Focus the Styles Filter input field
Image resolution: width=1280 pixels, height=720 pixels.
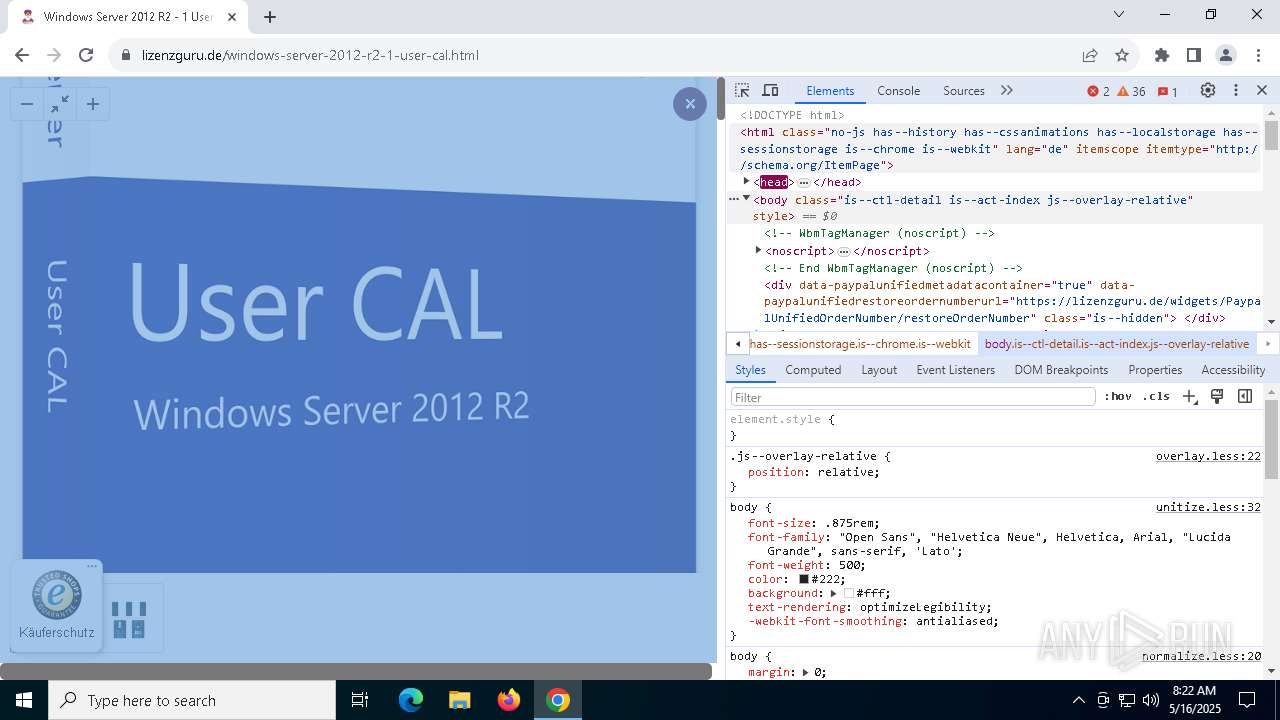click(x=912, y=397)
